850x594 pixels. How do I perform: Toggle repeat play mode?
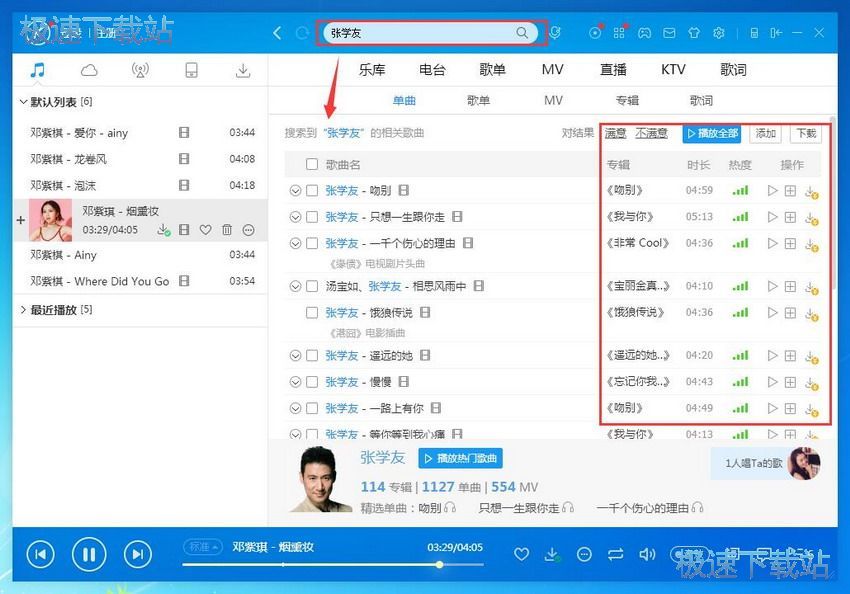click(615, 554)
